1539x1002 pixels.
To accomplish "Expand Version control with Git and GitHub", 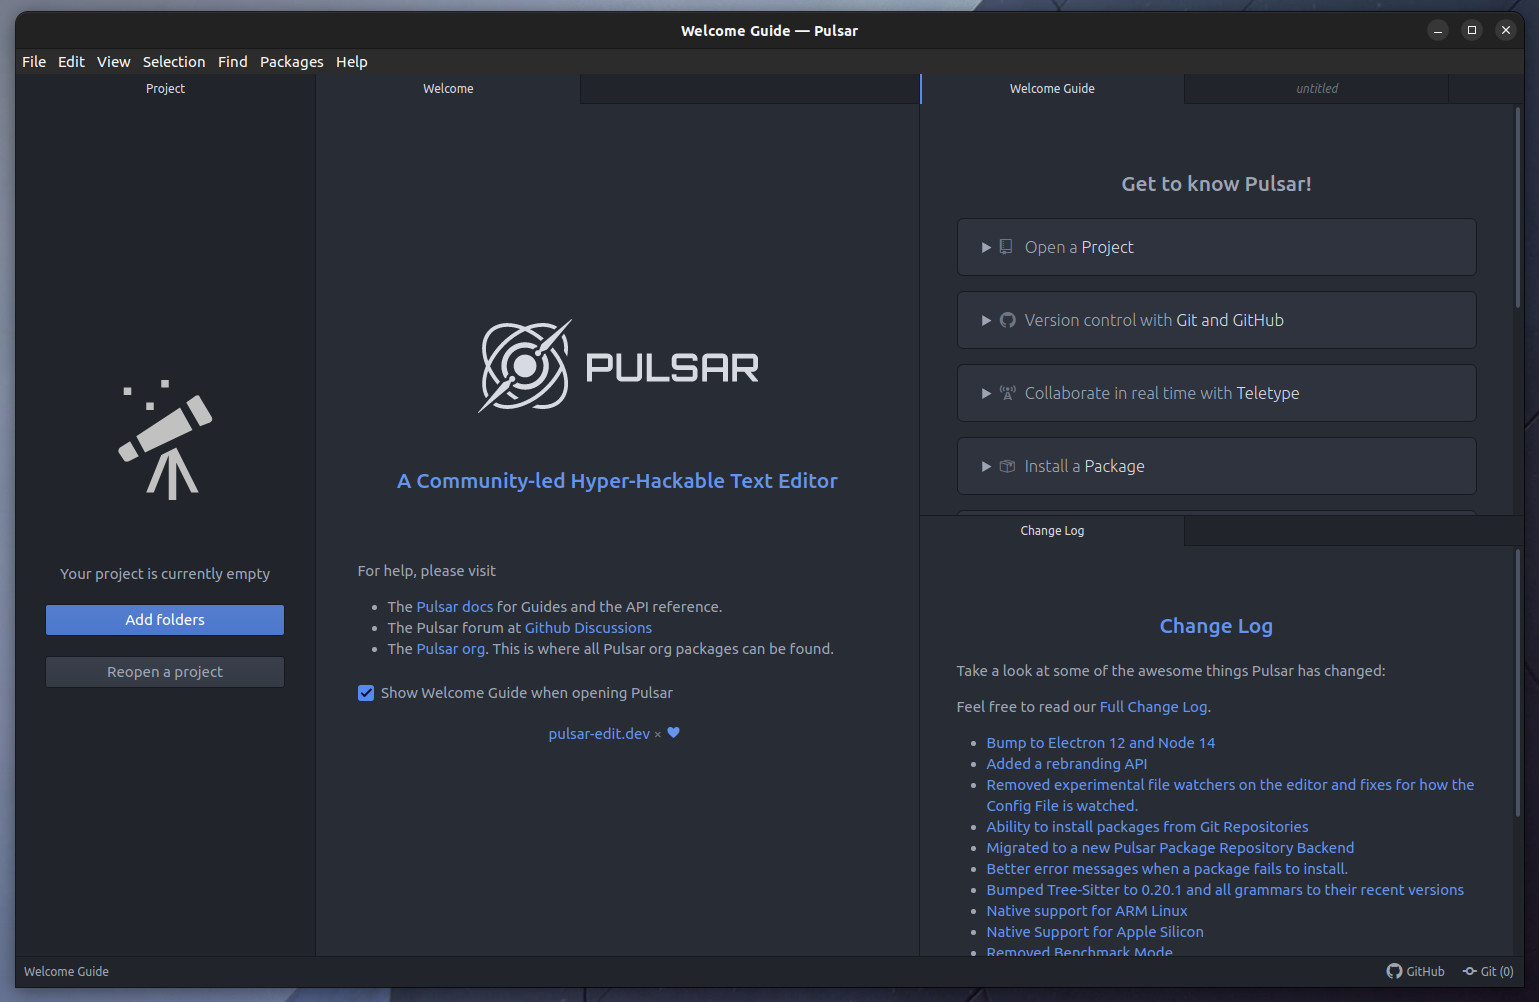I will click(x=1216, y=320).
